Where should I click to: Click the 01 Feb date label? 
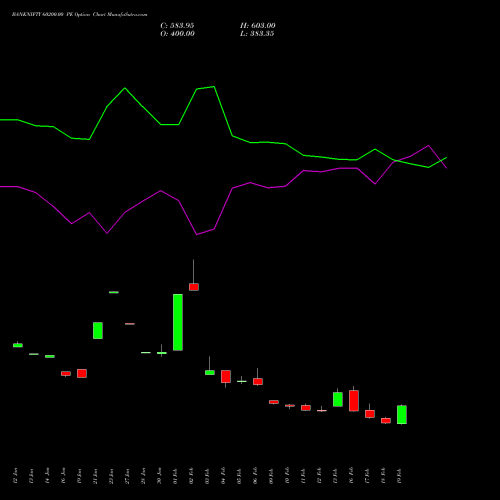[175, 475]
